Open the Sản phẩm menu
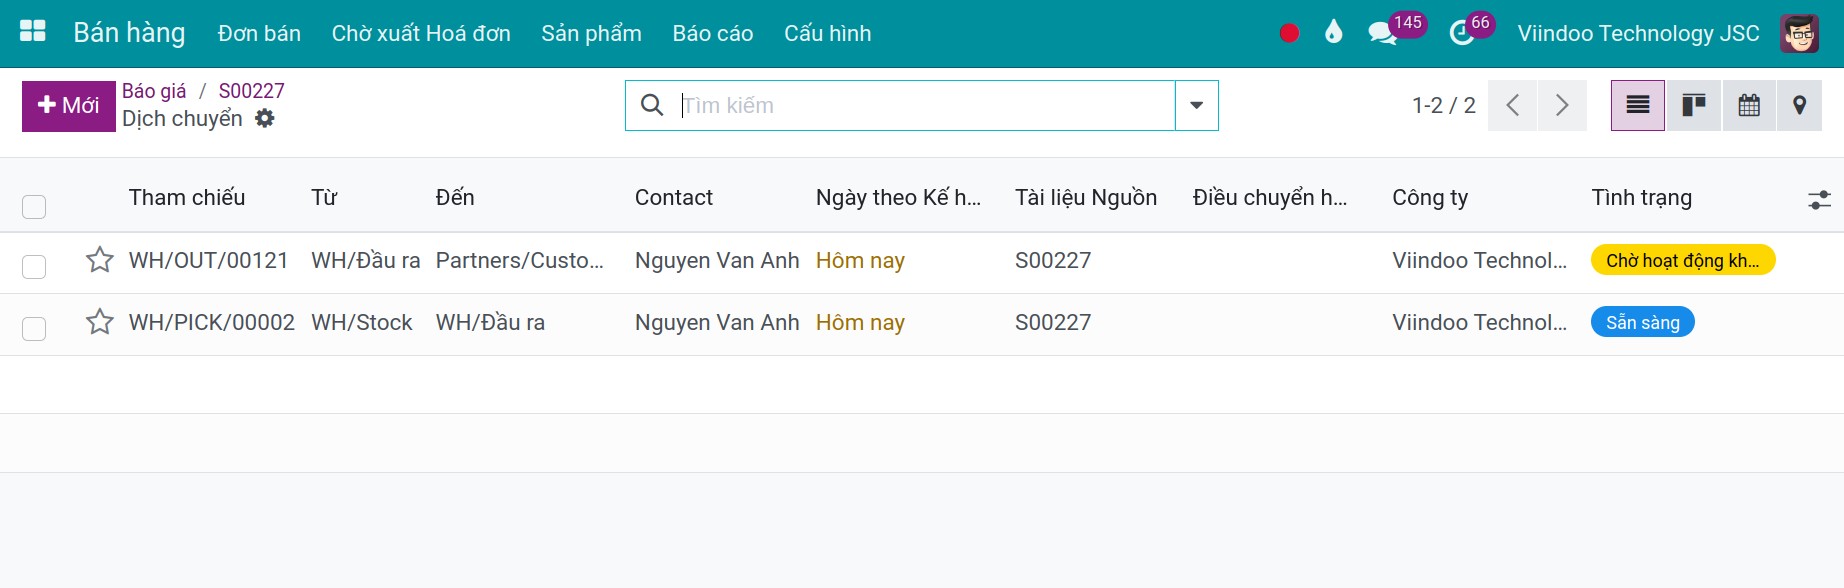This screenshot has height=588, width=1844. pos(591,33)
